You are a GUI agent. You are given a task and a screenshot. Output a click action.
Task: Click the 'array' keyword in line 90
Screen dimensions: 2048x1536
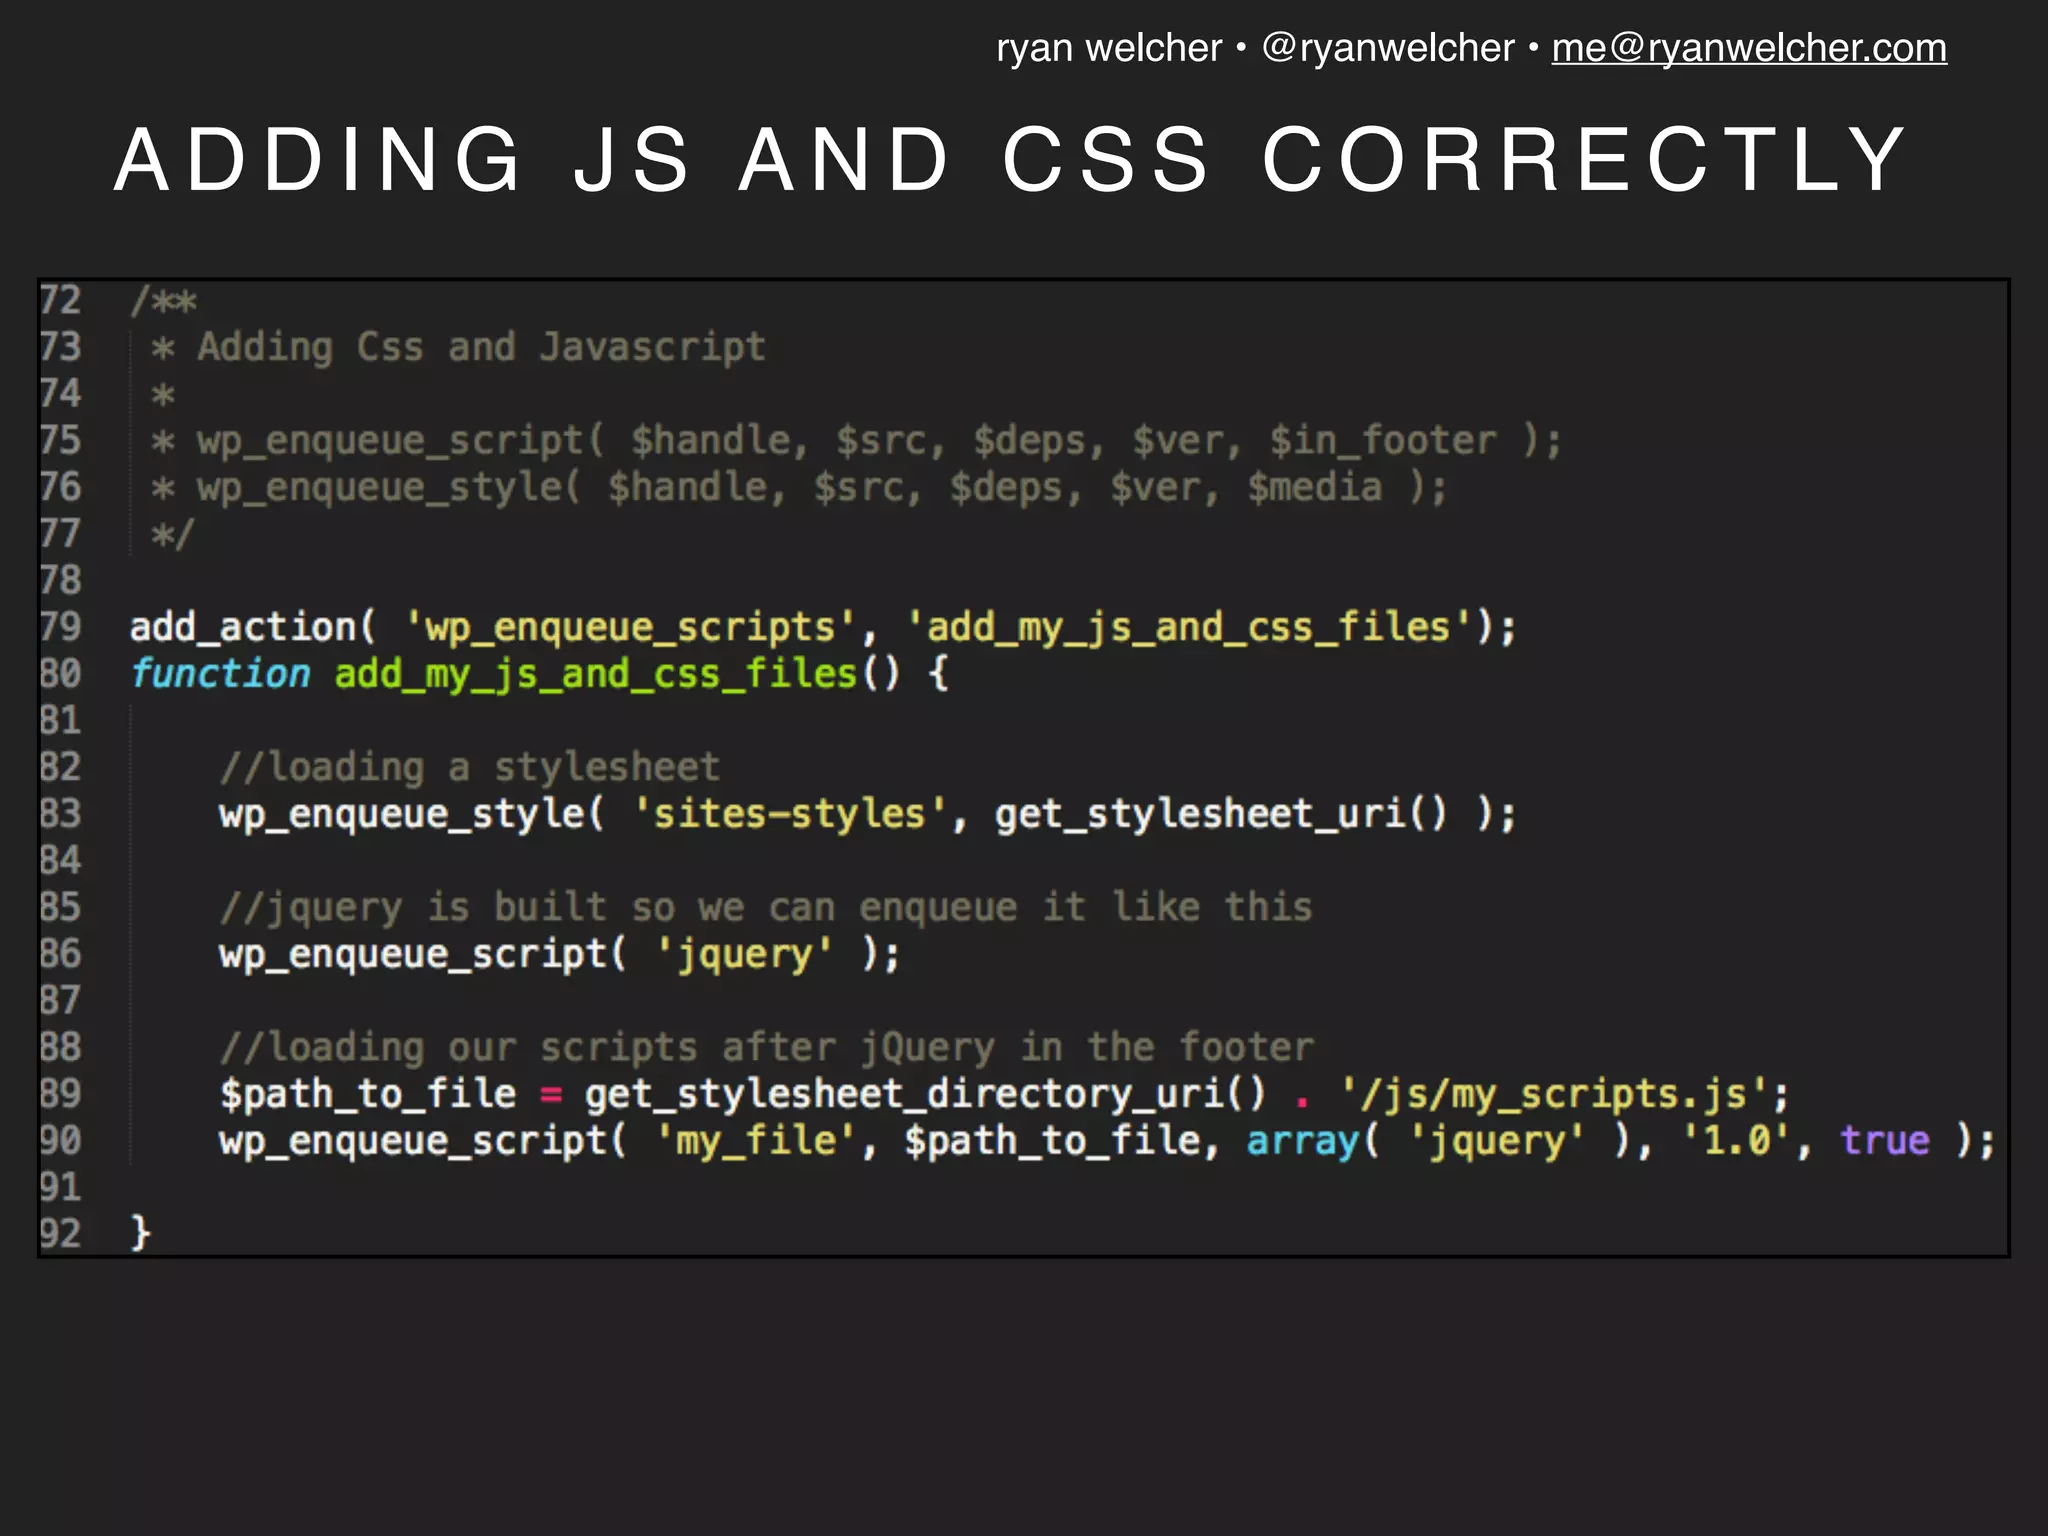[1303, 1141]
